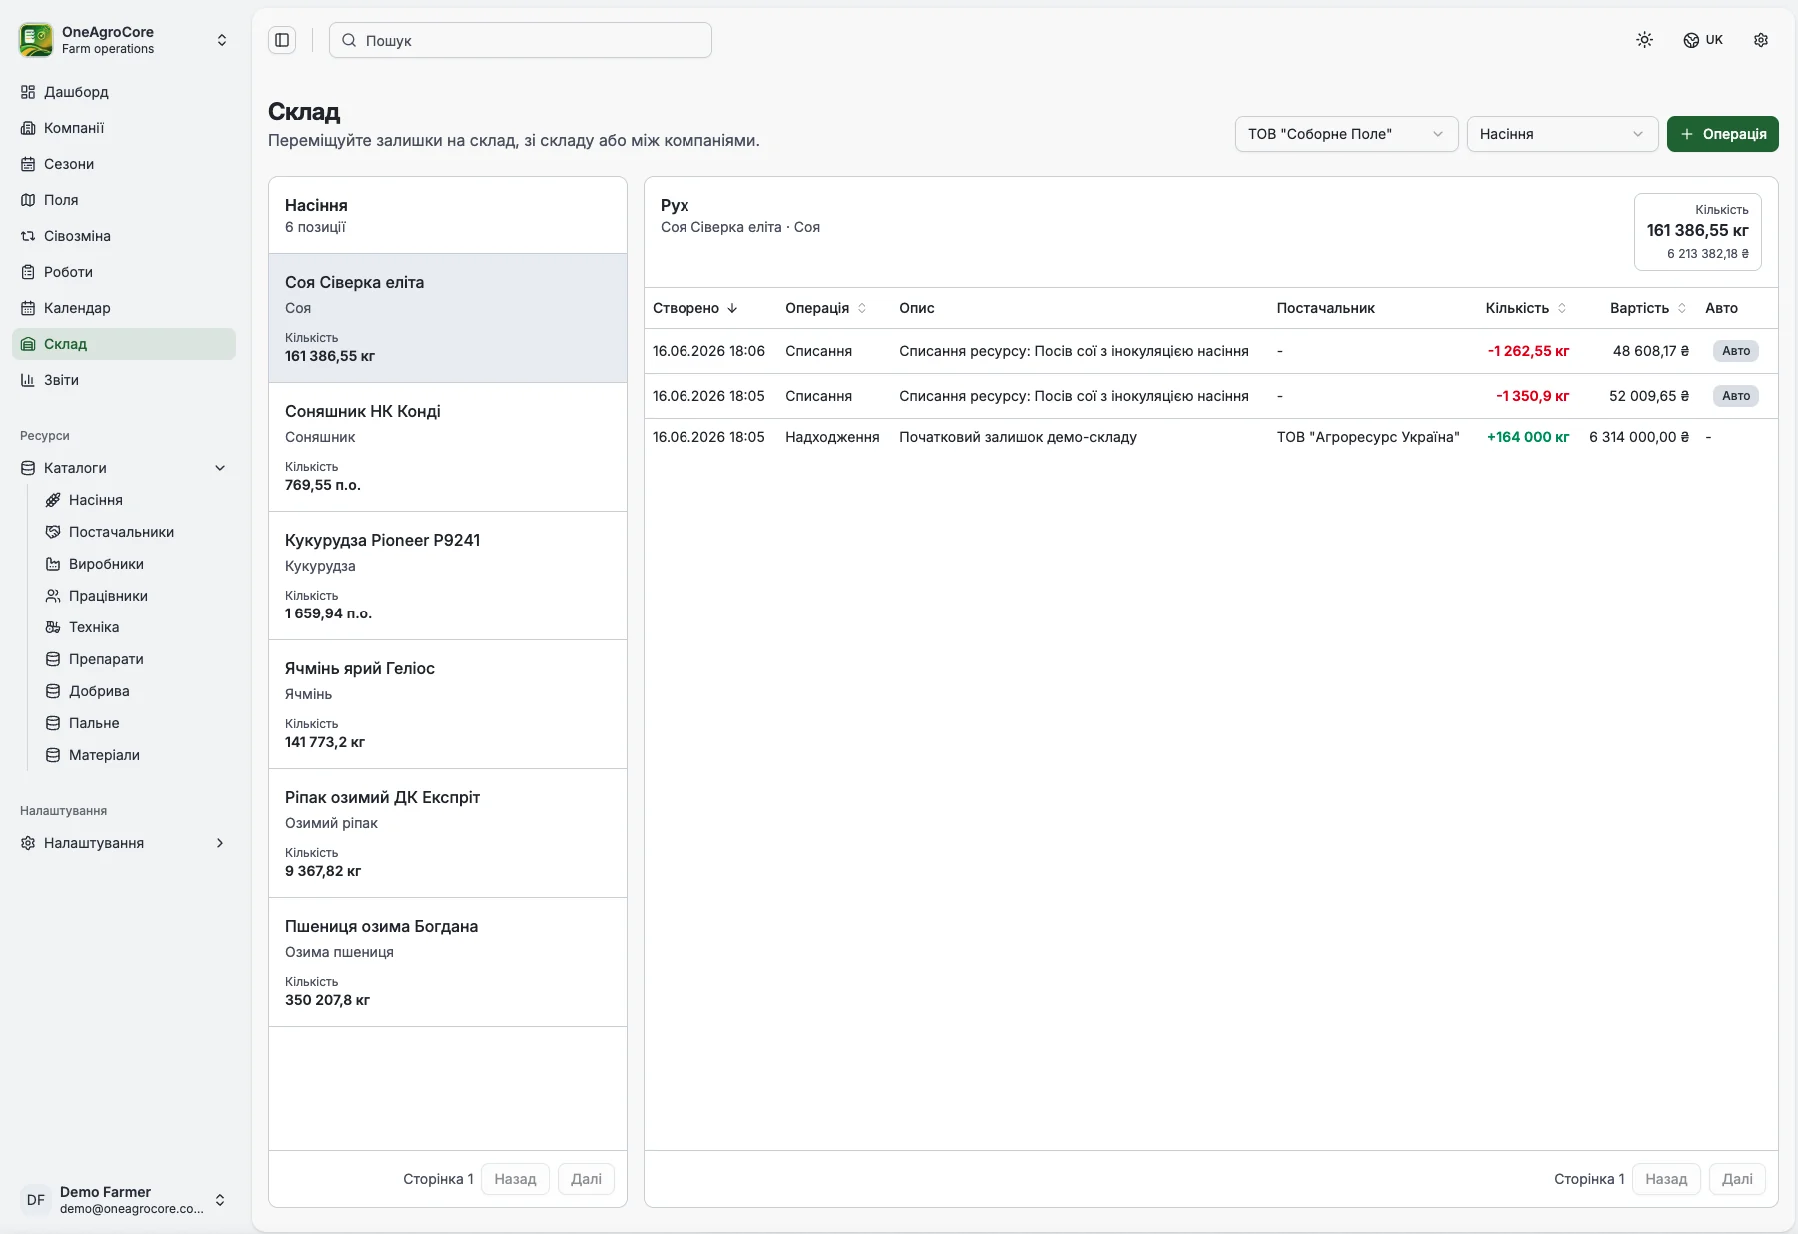Click the Каталоги database icon
Viewport: 1798px width, 1234px height.
tap(28, 468)
